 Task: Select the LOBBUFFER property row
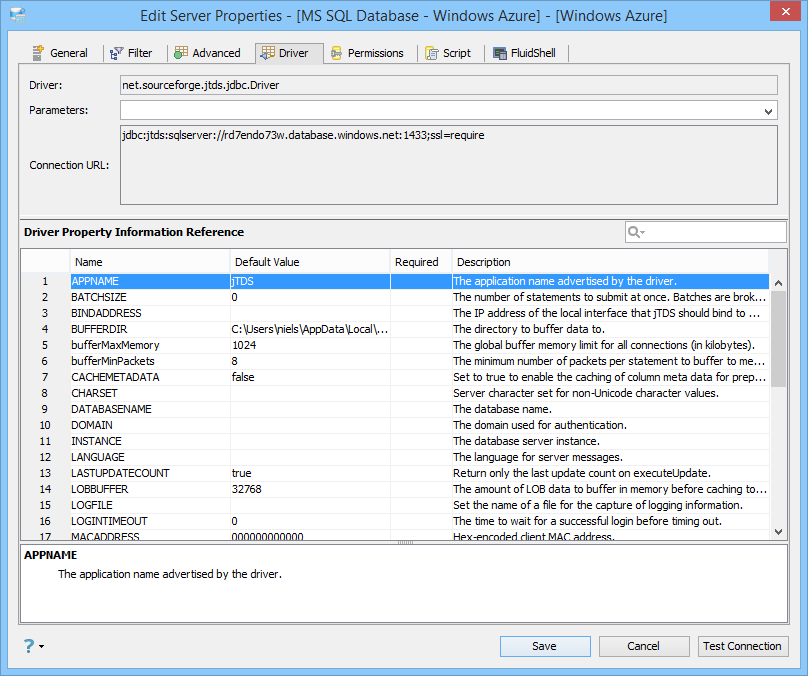(x=395, y=489)
